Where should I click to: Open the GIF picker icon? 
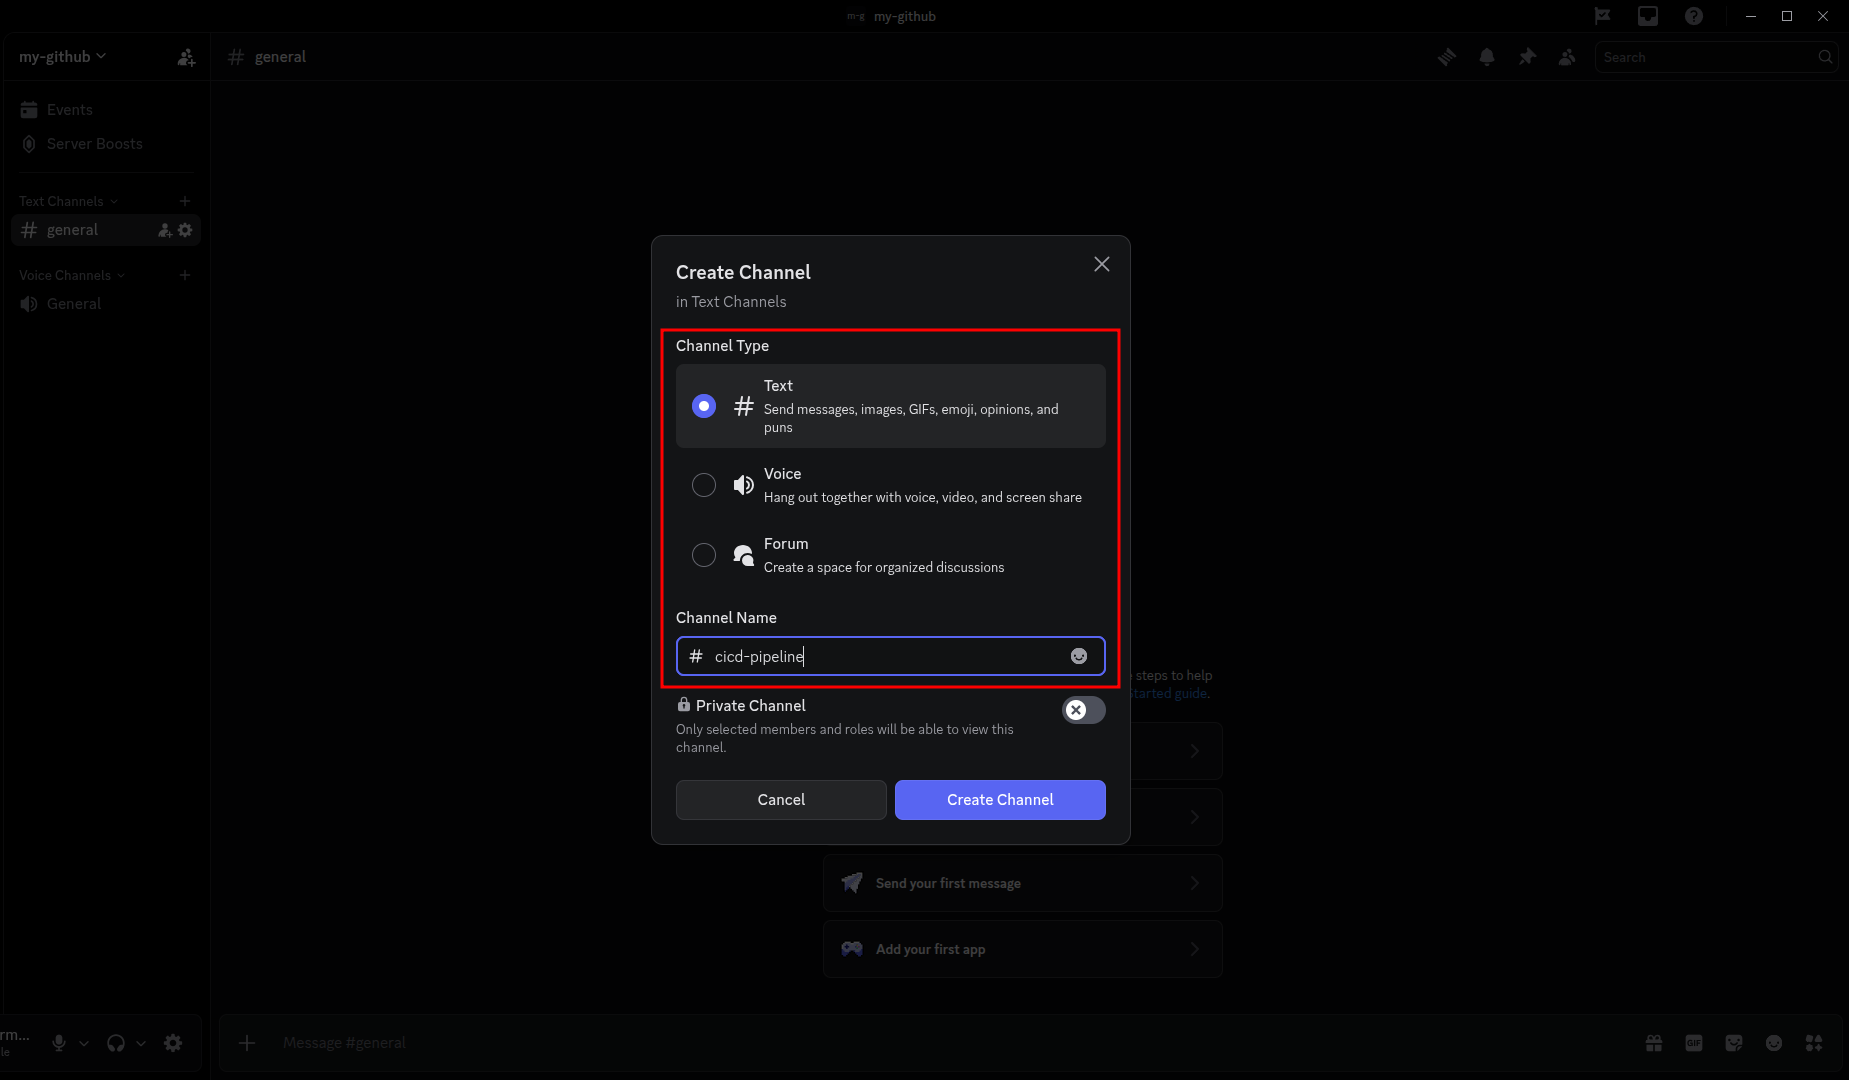pos(1694,1043)
